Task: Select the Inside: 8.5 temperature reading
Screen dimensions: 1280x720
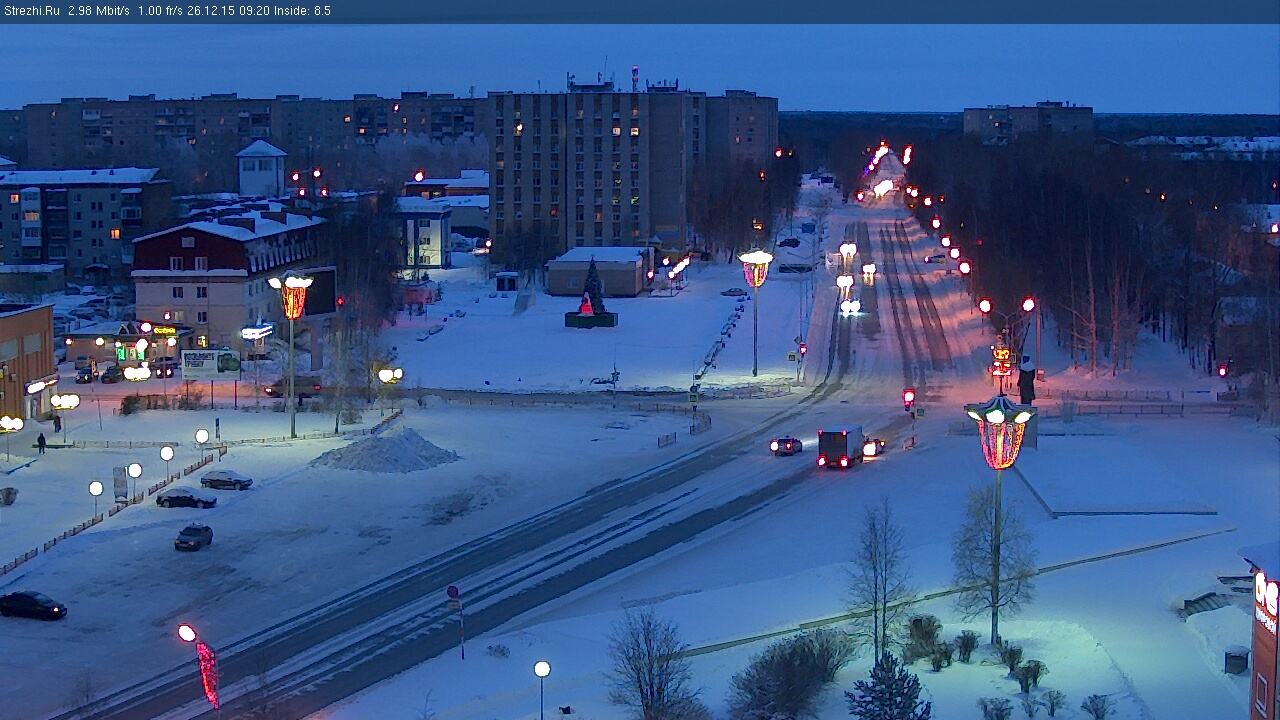Action: tap(302, 11)
